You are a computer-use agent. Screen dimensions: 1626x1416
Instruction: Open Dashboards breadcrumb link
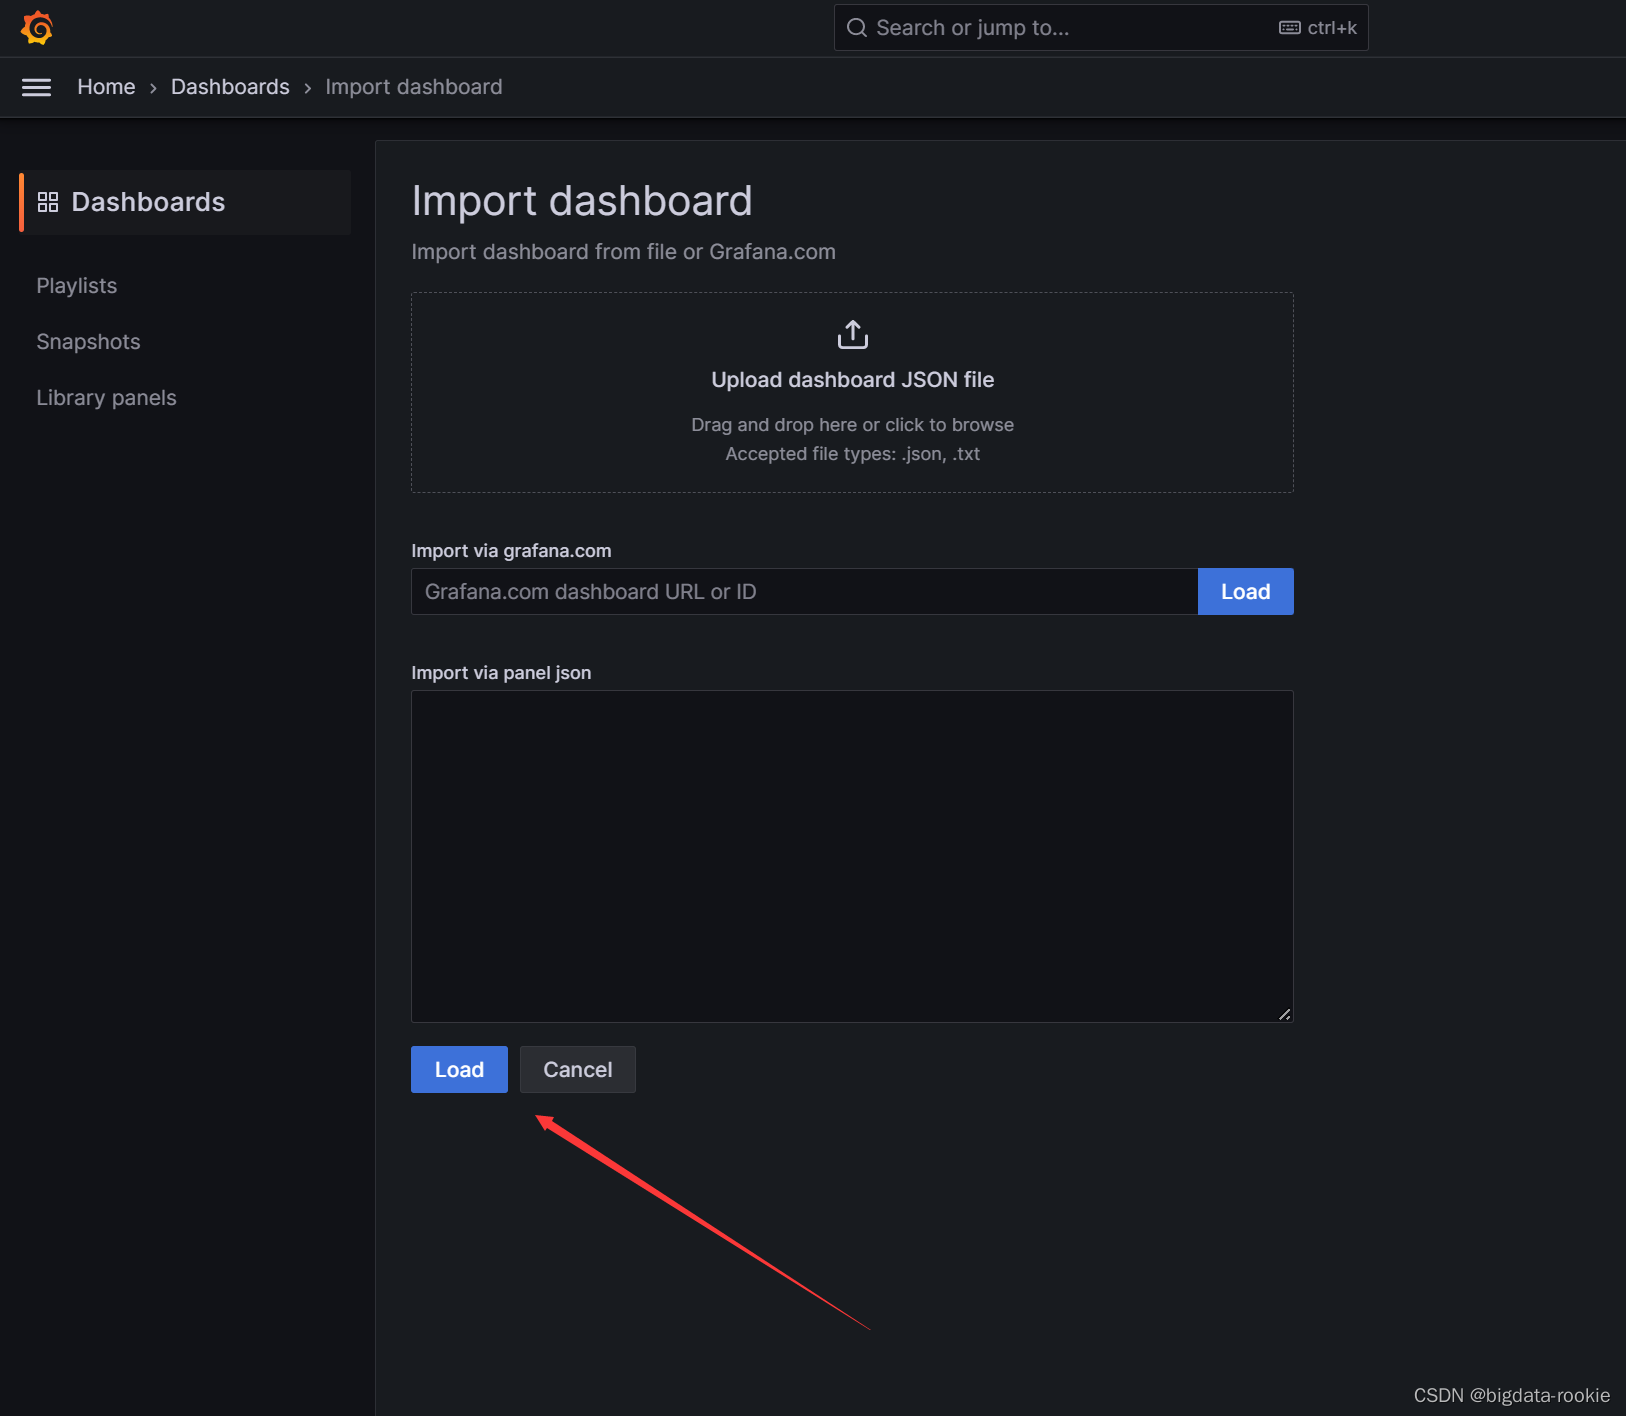pyautogui.click(x=230, y=87)
